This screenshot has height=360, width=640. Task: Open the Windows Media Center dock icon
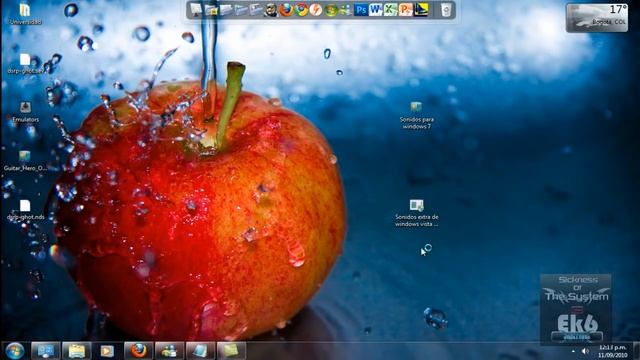tap(331, 10)
